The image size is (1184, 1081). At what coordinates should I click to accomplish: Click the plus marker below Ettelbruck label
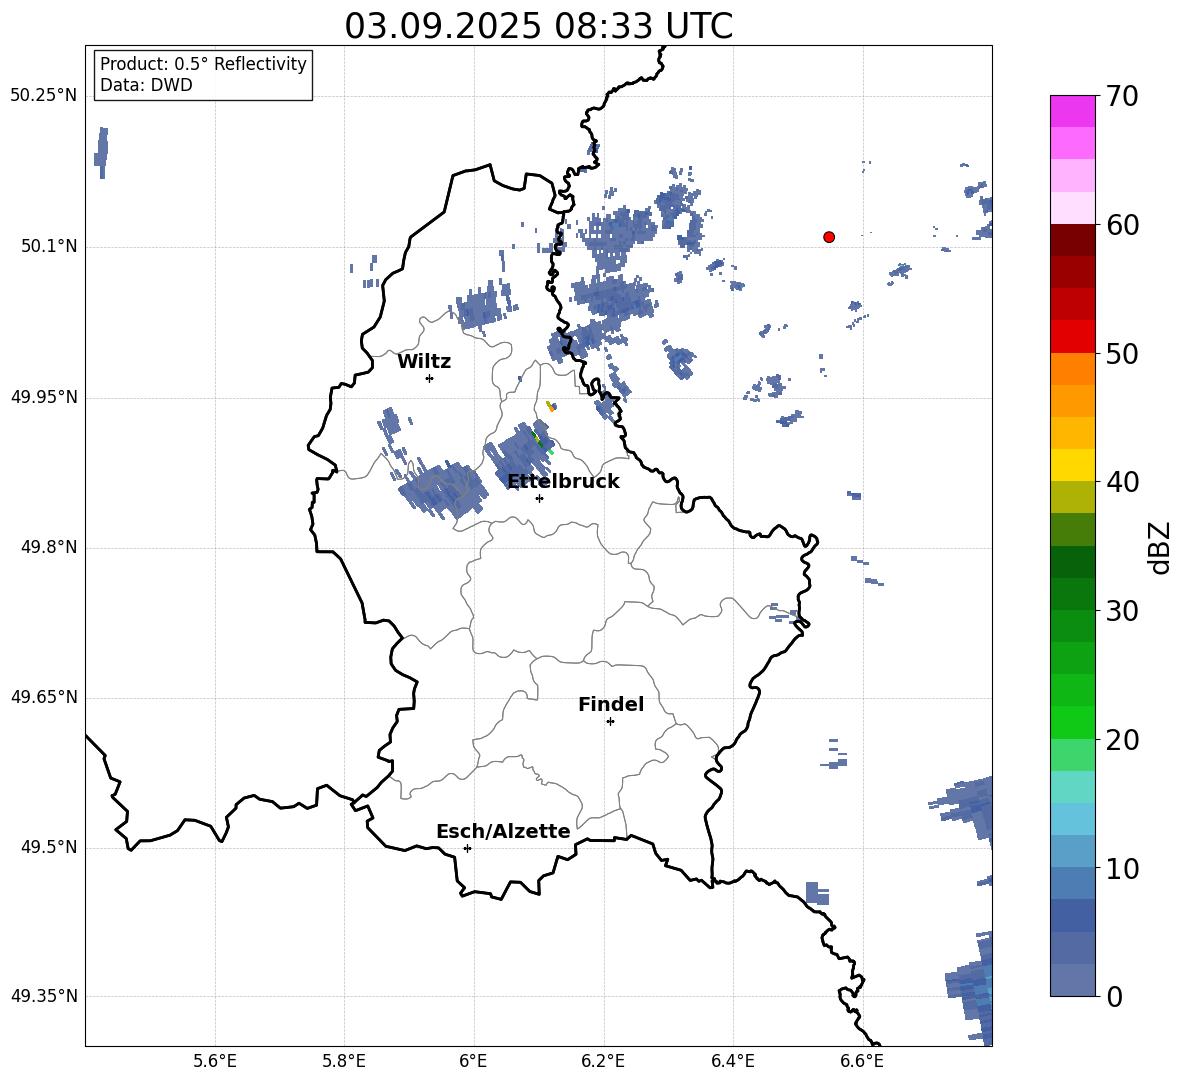(x=539, y=498)
